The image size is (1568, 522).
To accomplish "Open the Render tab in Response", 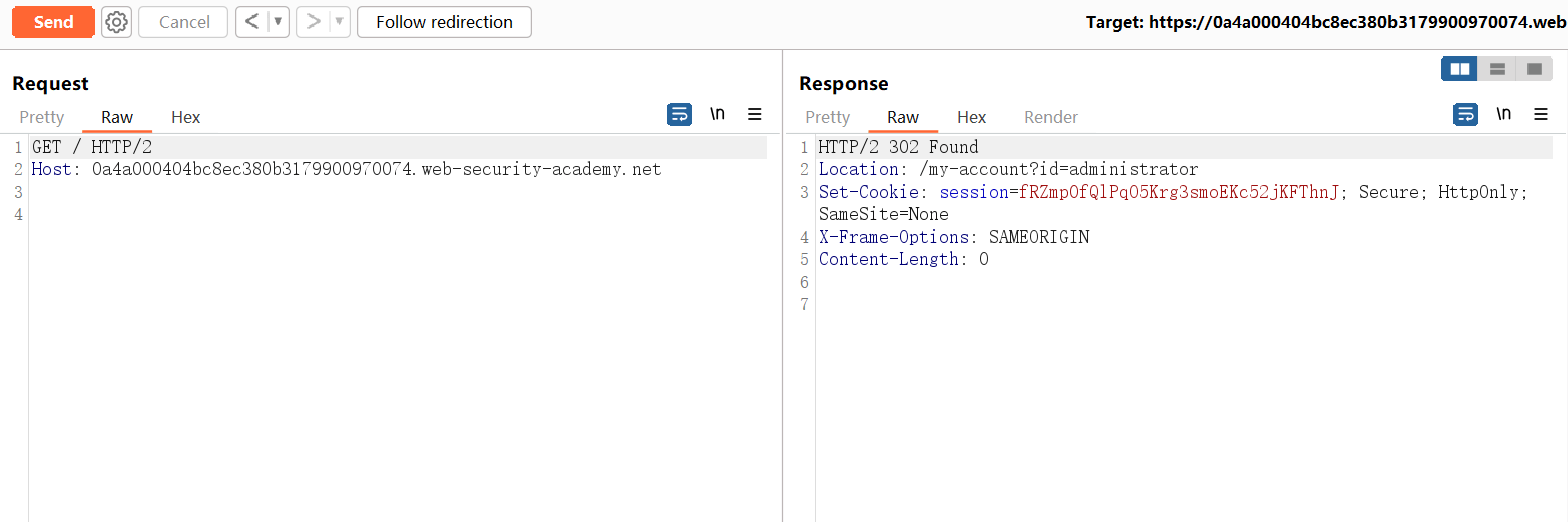I will 1050,117.
